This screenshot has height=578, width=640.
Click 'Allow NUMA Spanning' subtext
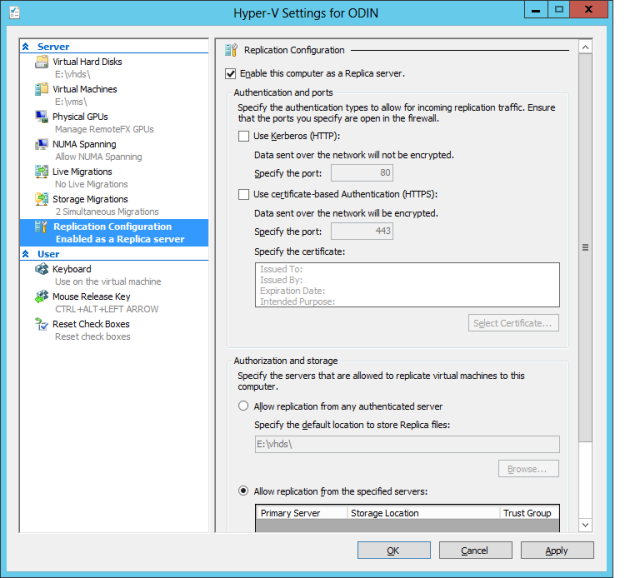(99, 157)
